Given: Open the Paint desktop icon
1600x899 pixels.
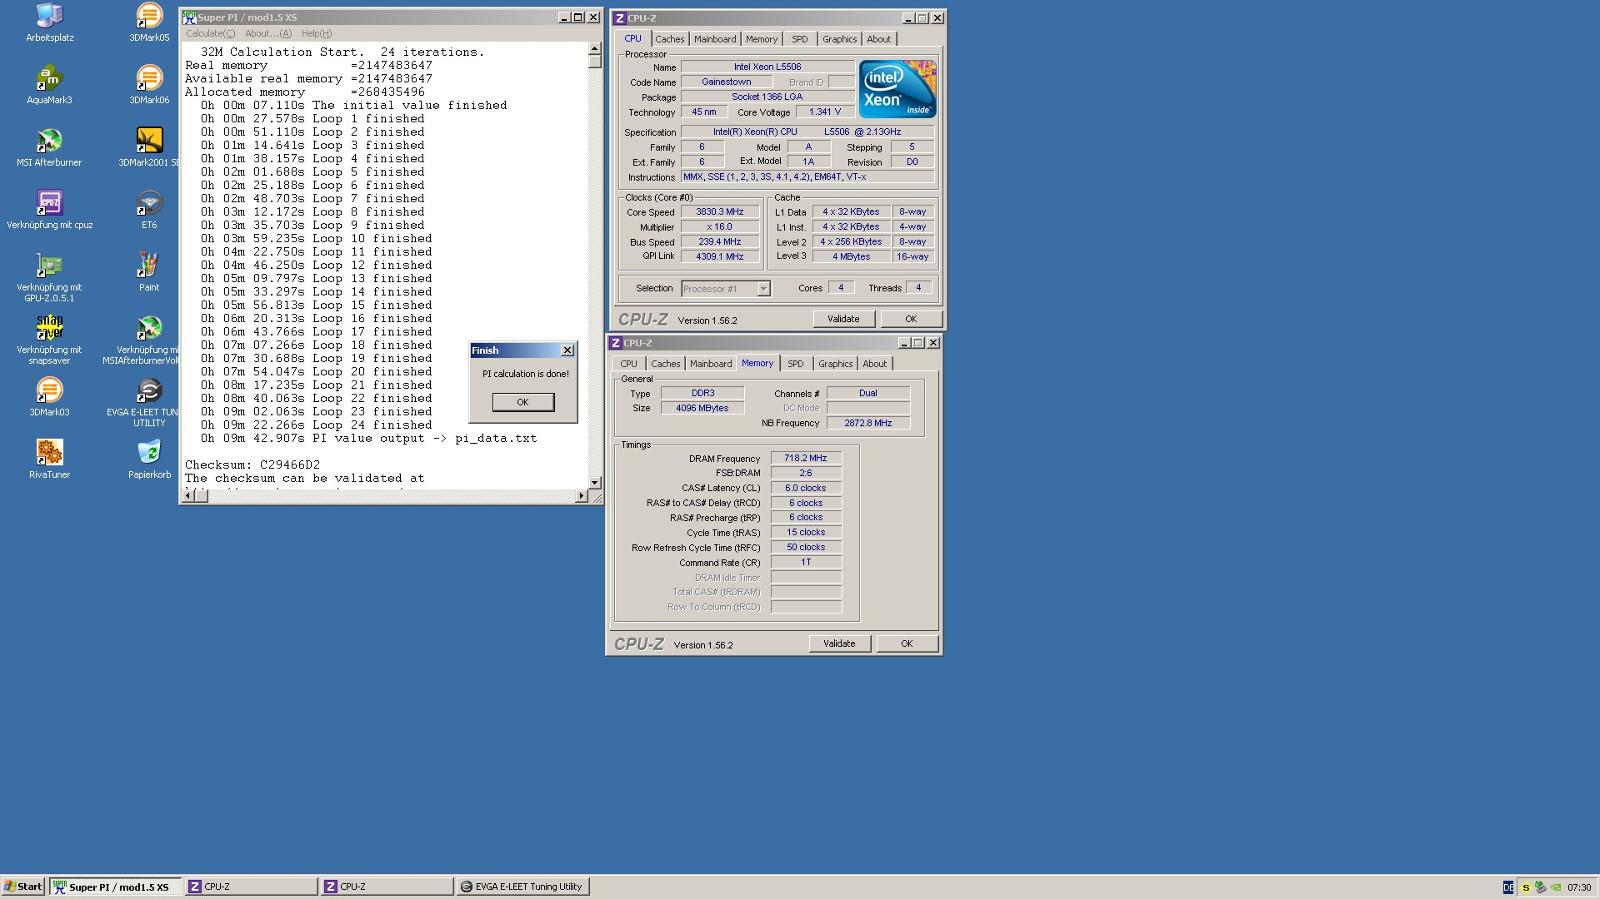Looking at the screenshot, I should 149,265.
